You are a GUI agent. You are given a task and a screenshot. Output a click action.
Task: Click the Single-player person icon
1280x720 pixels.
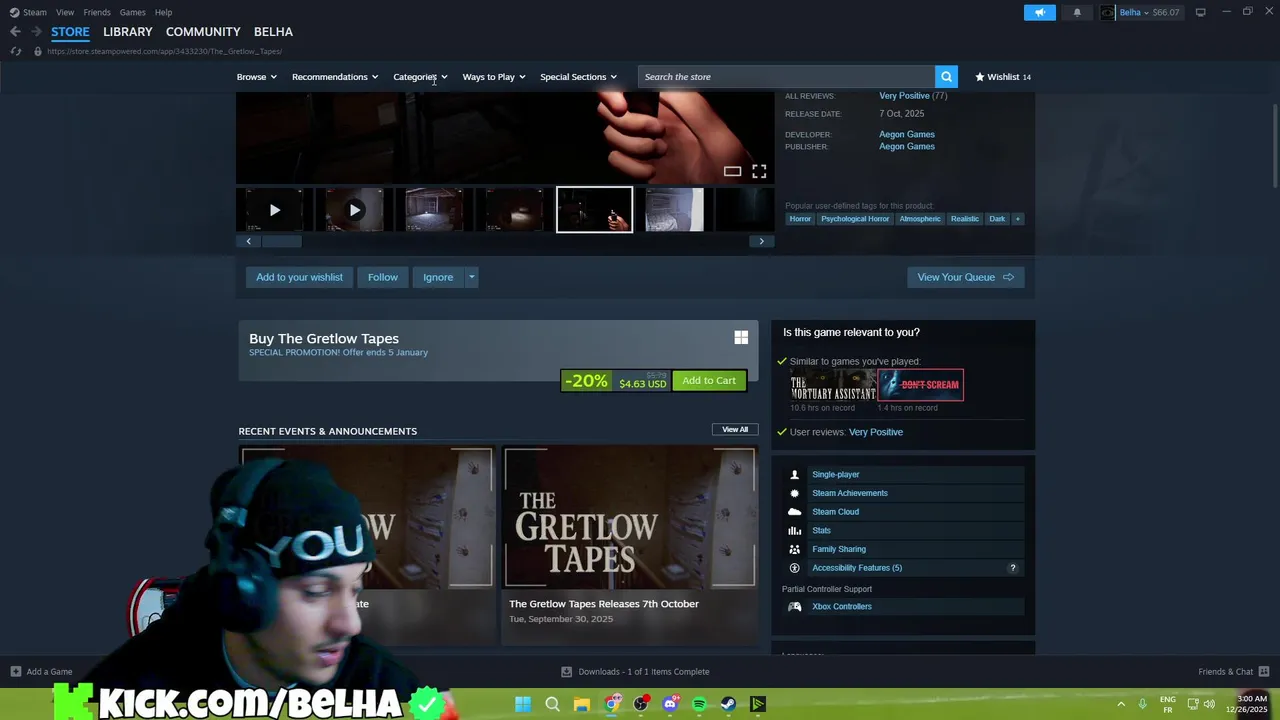[x=795, y=475]
